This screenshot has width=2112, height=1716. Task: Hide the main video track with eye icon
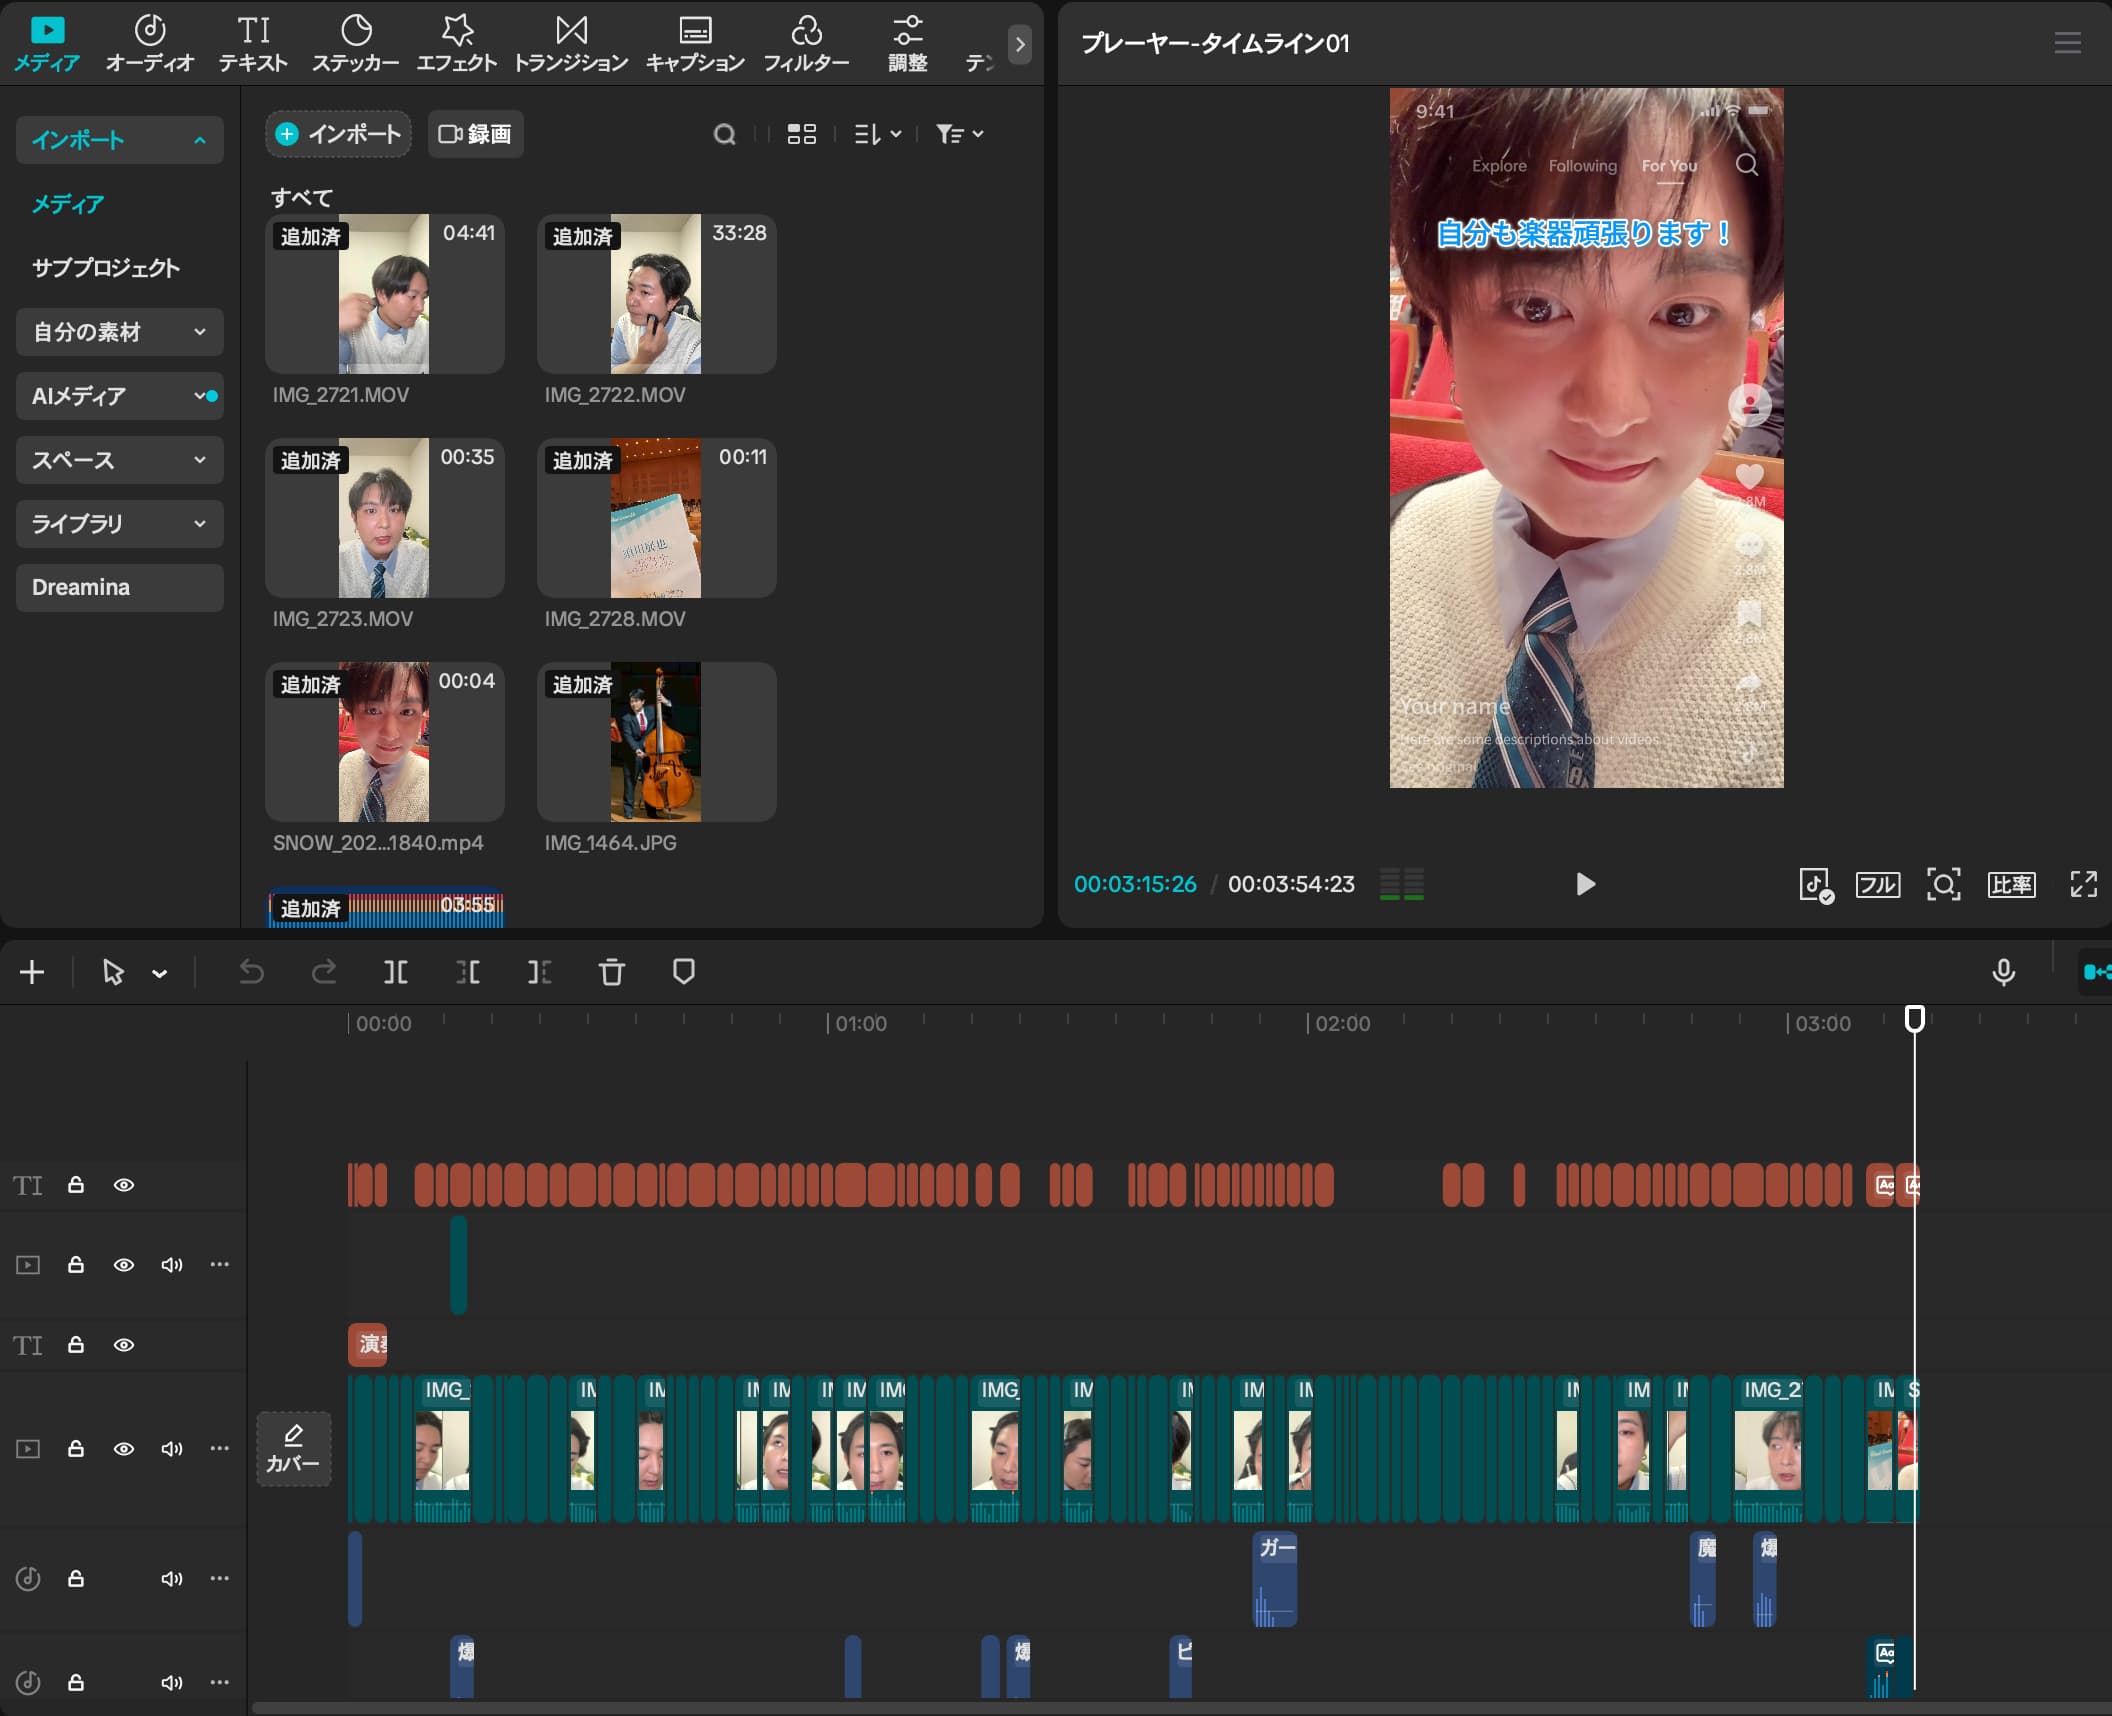[x=124, y=1449]
